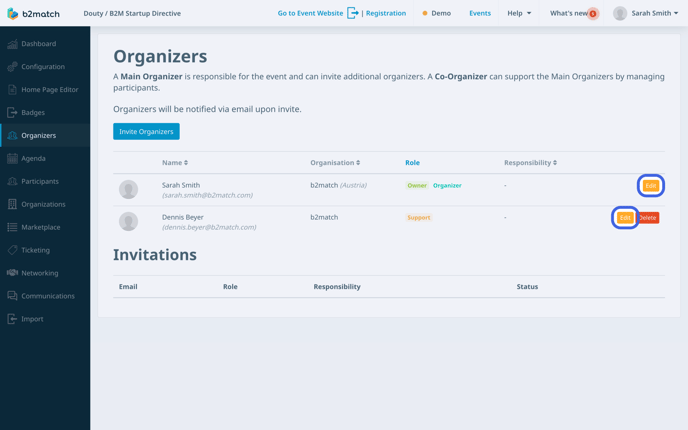Viewport: 688px width, 430px height.
Task: Click the Badges icon in sidebar
Action: [x=12, y=113]
